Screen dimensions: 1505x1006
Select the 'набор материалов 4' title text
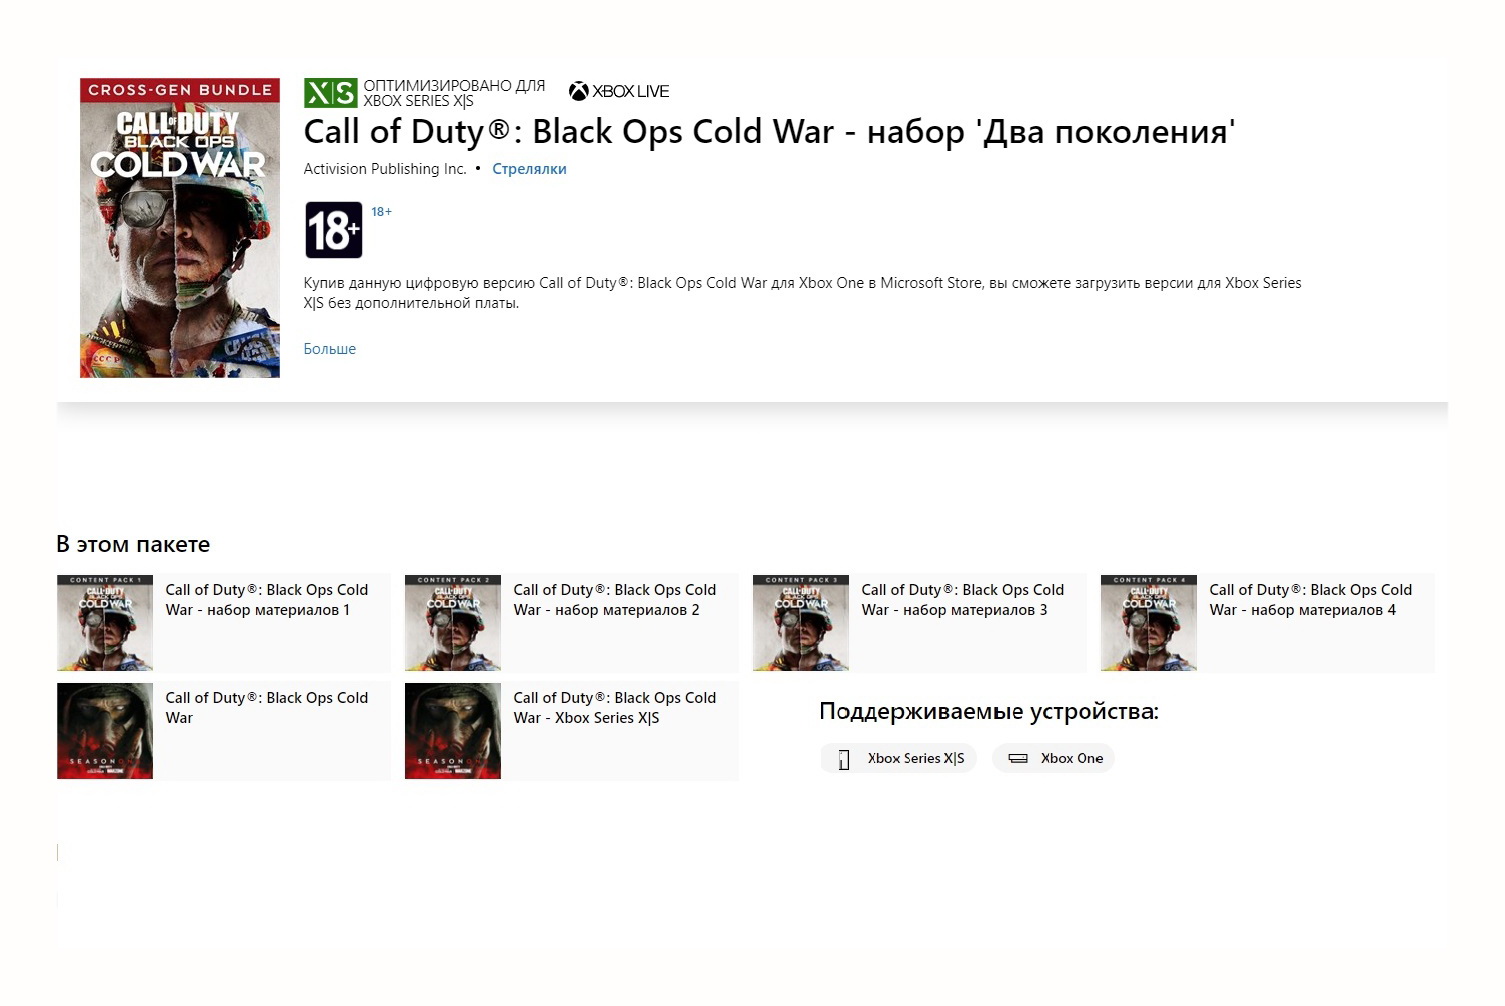tap(1310, 600)
